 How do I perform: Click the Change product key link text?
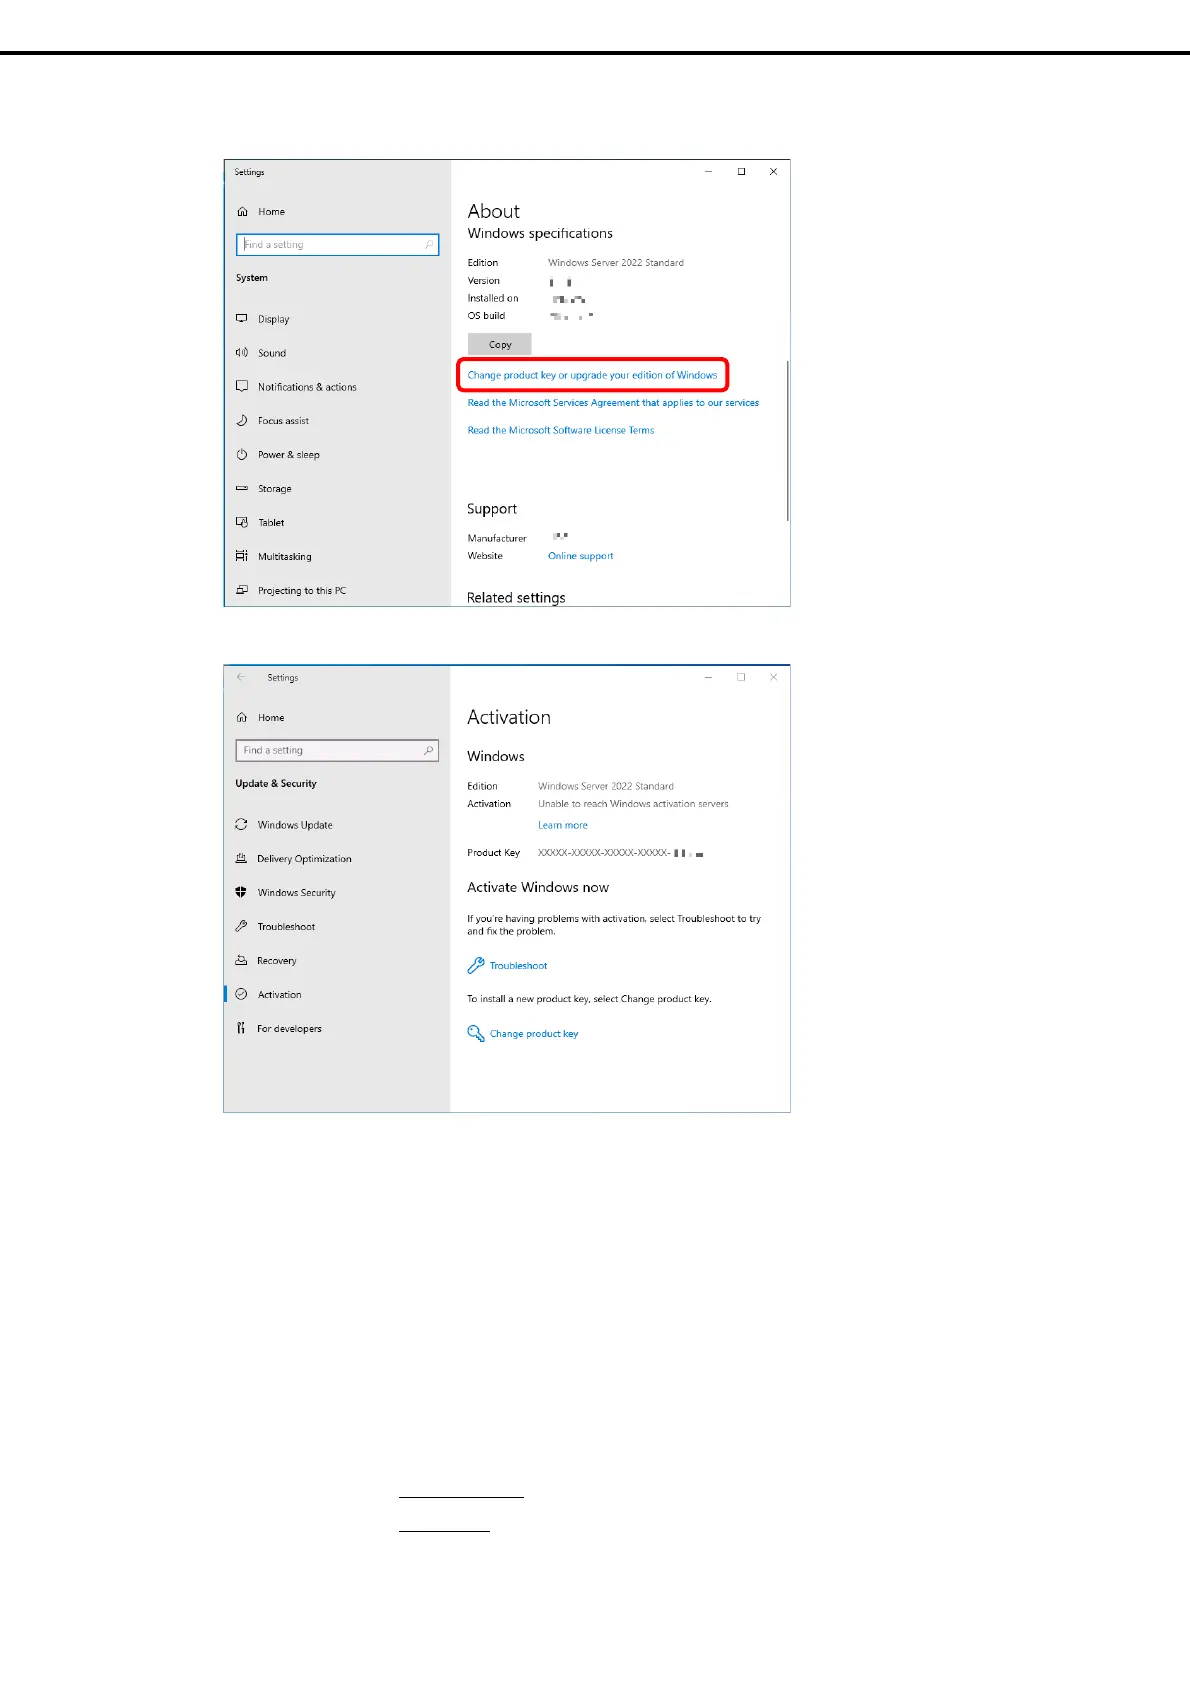click(534, 1034)
